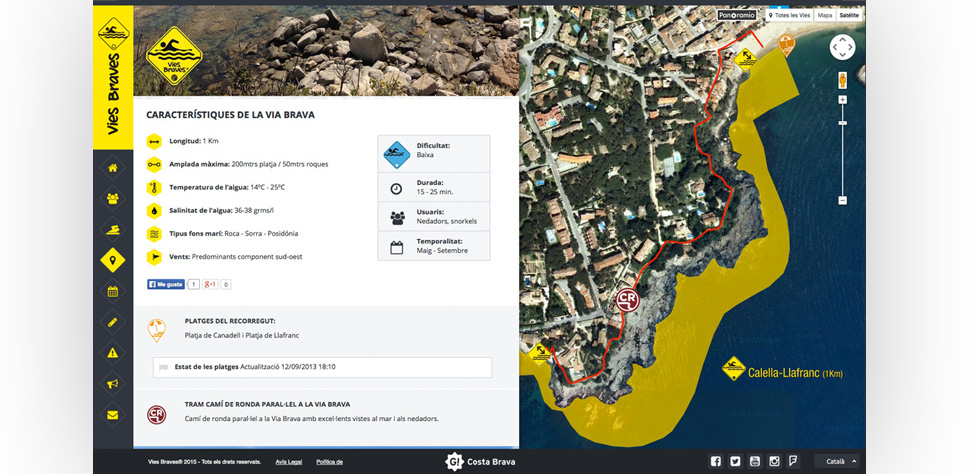The image size is (980, 474).
Task: Click the YouTube icon in footer
Action: point(754,461)
